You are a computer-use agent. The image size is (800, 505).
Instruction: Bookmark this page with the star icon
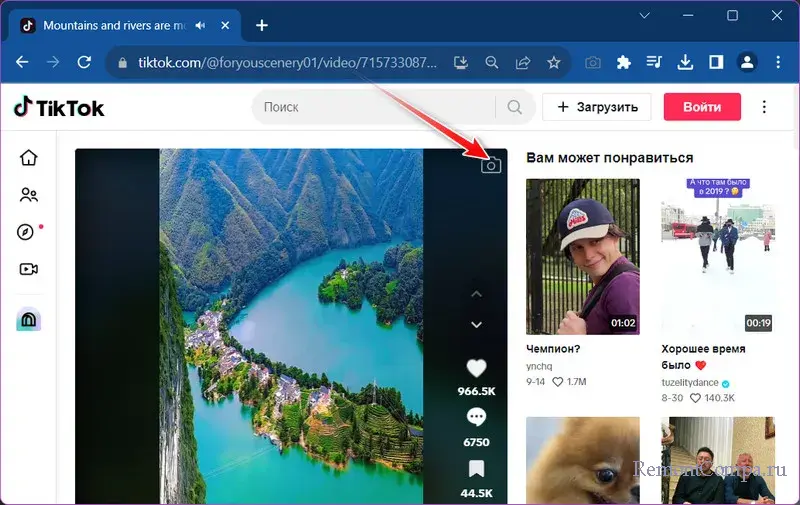click(553, 63)
